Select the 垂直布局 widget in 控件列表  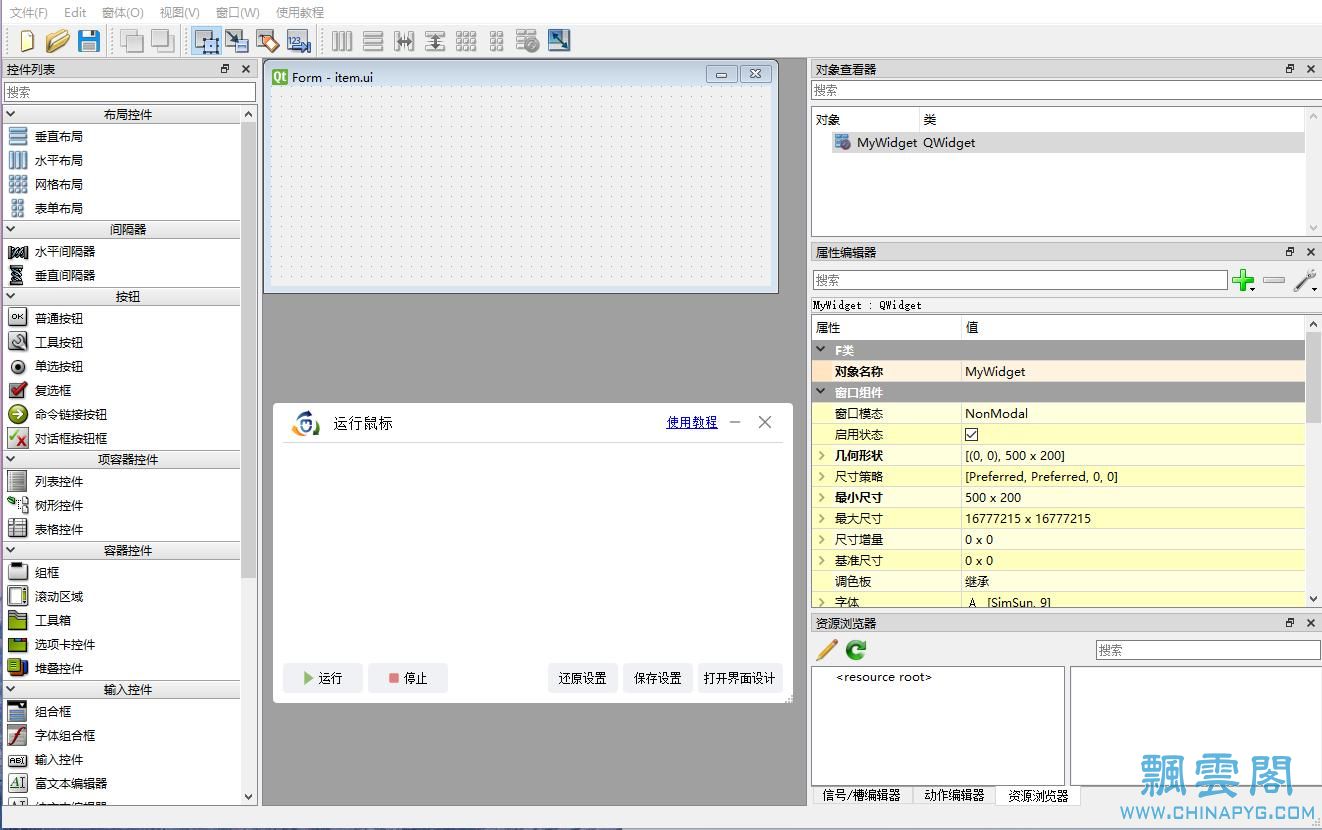59,136
